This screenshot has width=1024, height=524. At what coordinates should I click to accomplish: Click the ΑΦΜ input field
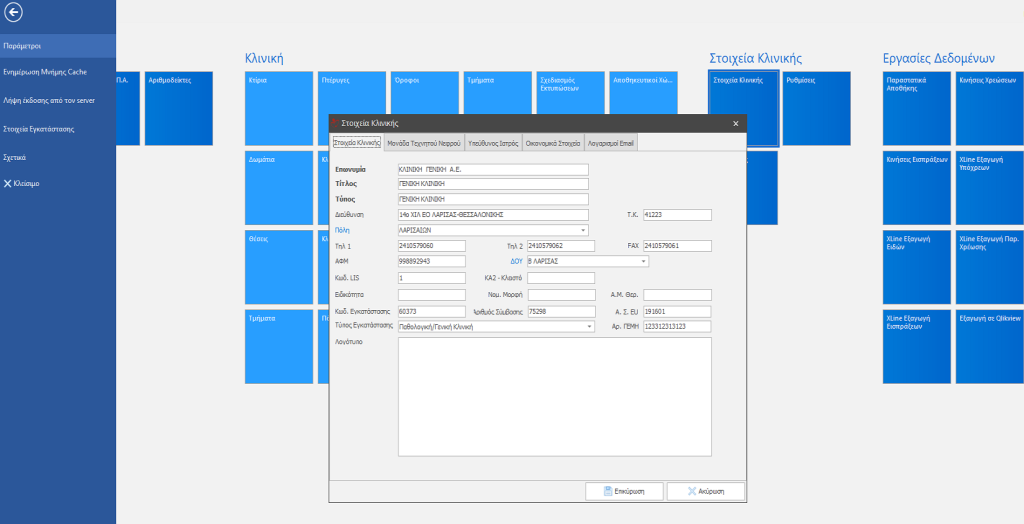pyautogui.click(x=431, y=262)
